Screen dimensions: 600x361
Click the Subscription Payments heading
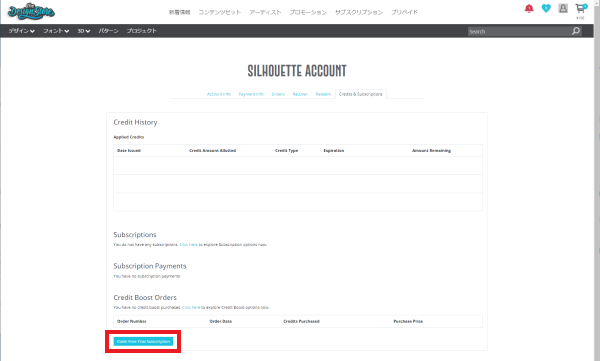coord(150,266)
